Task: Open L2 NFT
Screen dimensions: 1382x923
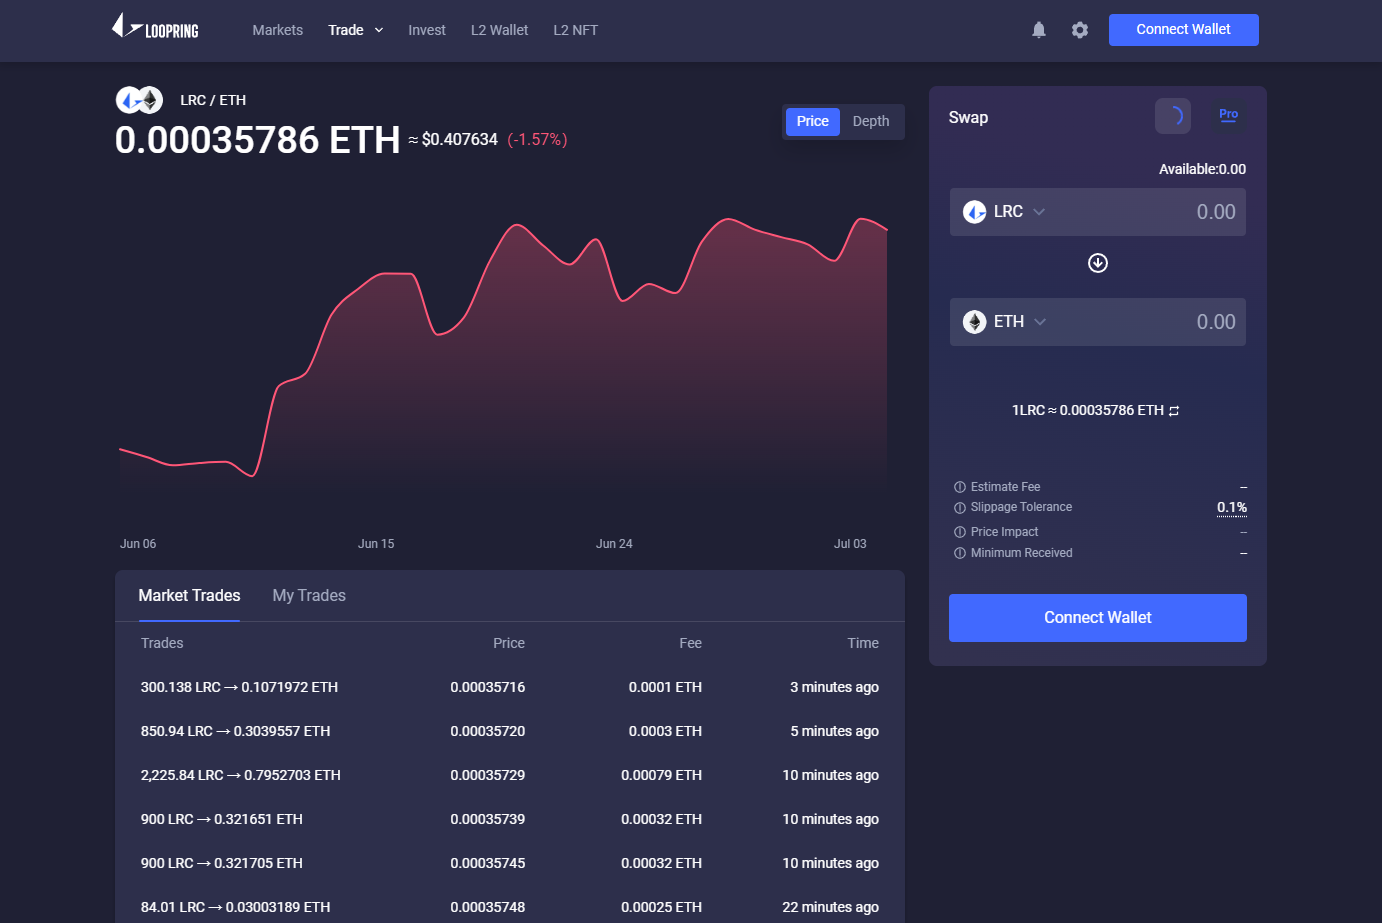Action: click(575, 30)
